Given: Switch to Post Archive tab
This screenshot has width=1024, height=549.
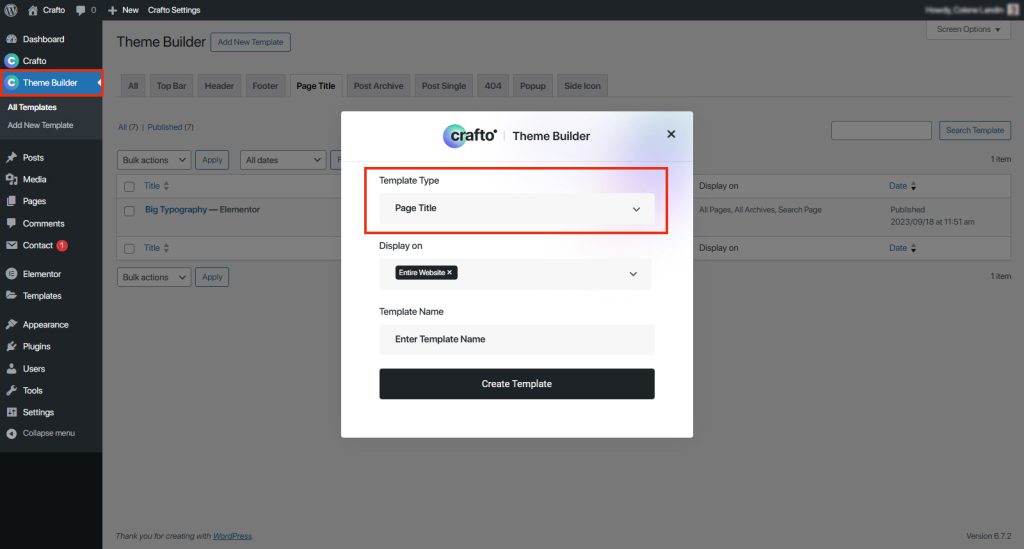Looking at the screenshot, I should pyautogui.click(x=378, y=86).
